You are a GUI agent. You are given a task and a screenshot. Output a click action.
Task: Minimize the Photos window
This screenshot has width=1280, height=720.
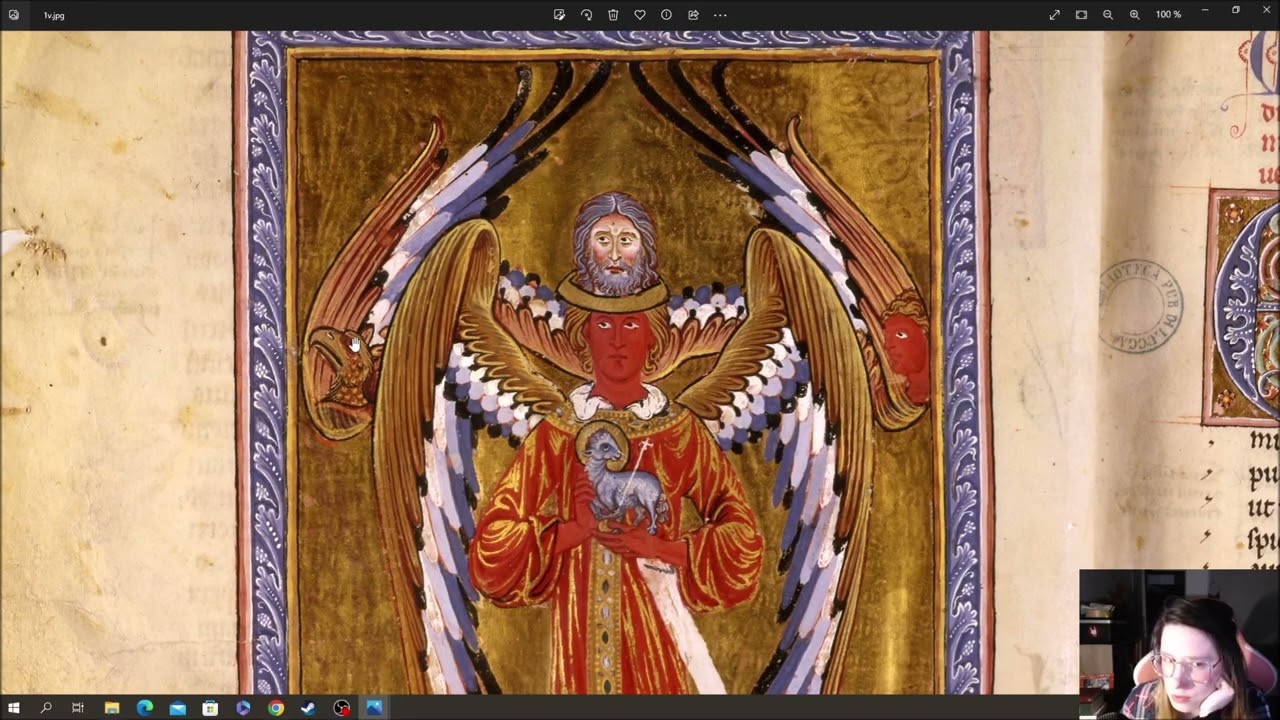1205,10
